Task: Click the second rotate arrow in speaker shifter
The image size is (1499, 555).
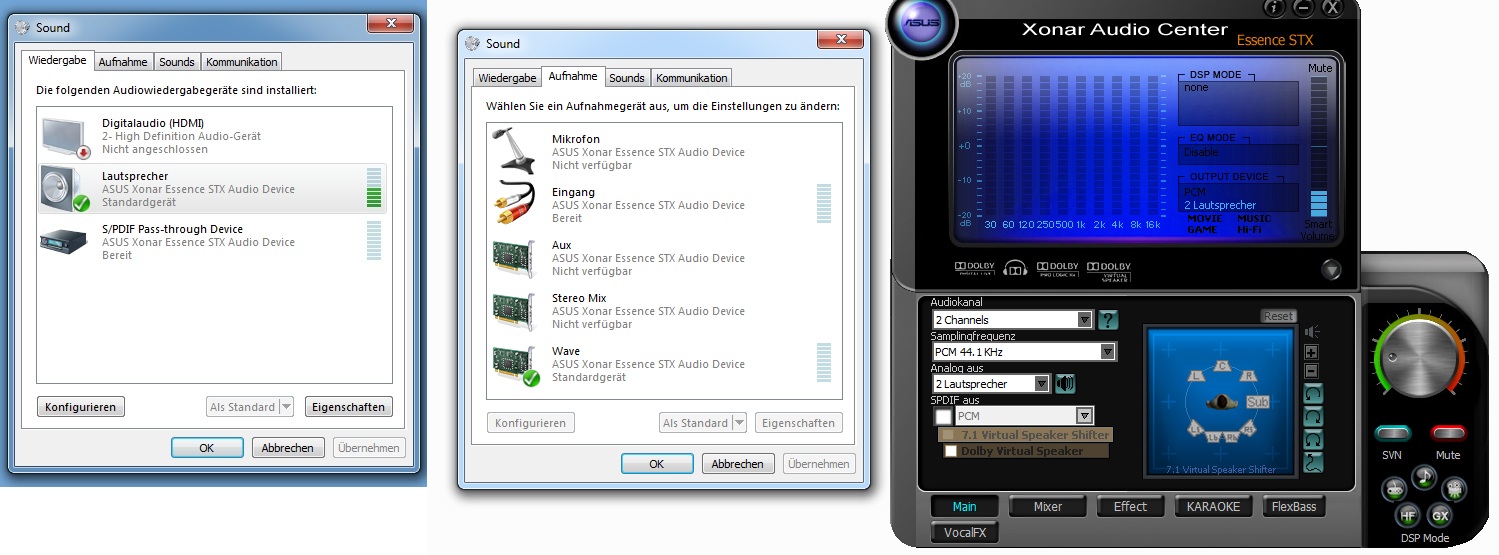Action: pyautogui.click(x=1314, y=416)
